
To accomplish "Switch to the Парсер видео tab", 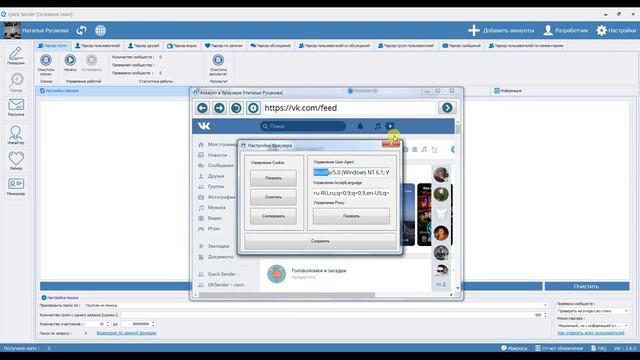I will 182,46.
